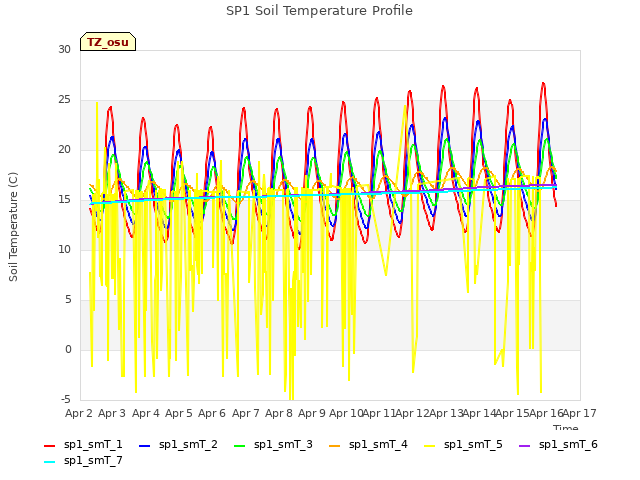Click the Apr 15 x-axis tick label
640x480 pixels.
(512, 413)
